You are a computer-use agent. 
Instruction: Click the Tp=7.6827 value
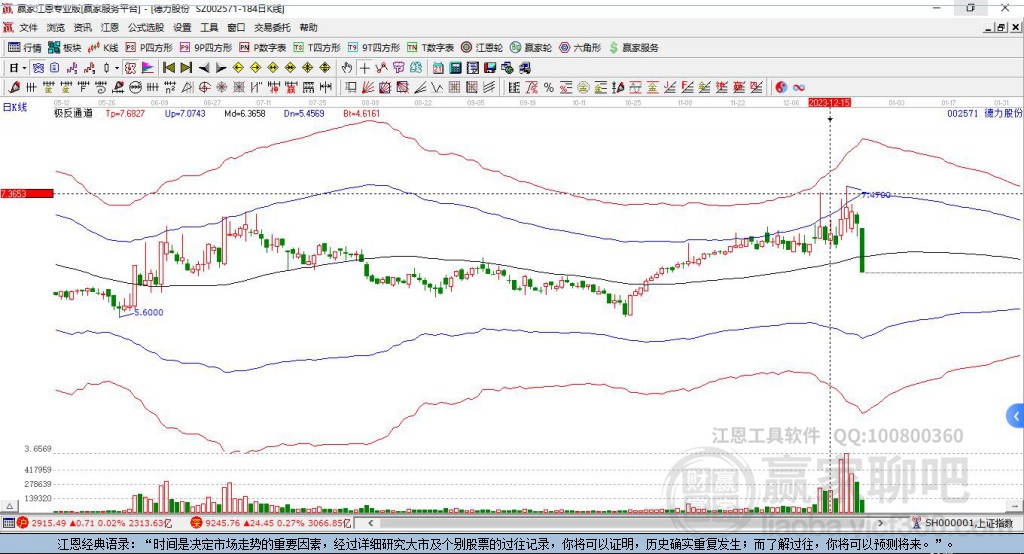(x=125, y=113)
